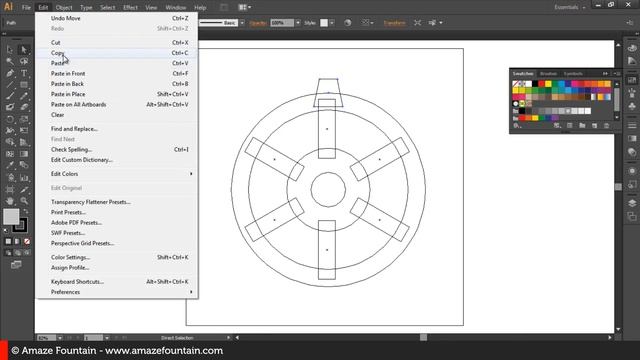The height and width of the screenshot is (360, 640).
Task: Select the Blend tool
Action: [24, 166]
